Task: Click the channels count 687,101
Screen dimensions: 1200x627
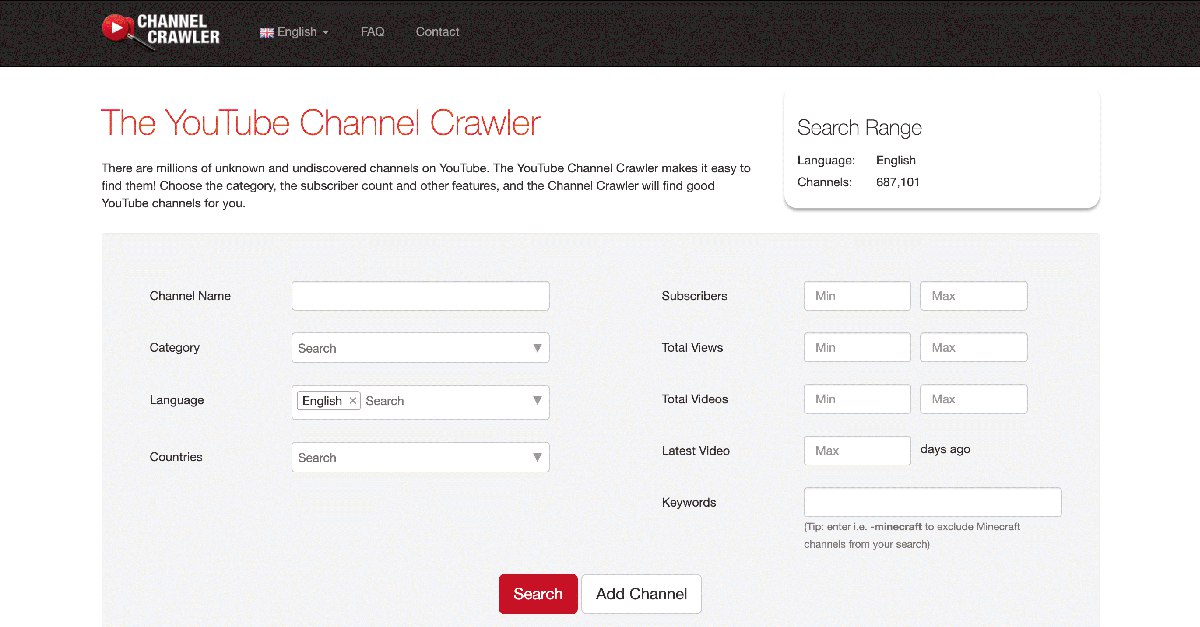Action: [898, 182]
